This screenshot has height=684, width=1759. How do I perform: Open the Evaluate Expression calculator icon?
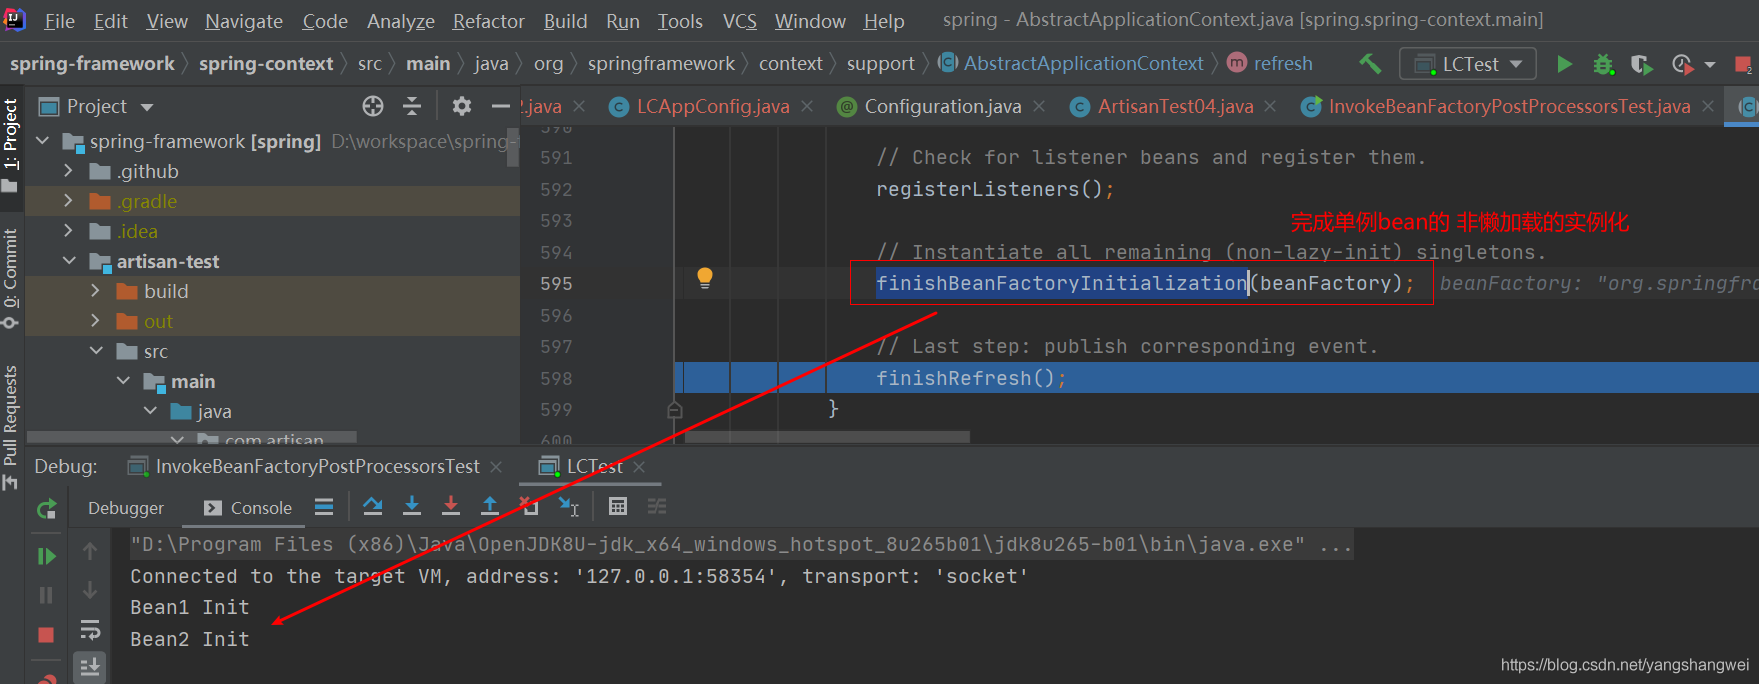point(618,507)
